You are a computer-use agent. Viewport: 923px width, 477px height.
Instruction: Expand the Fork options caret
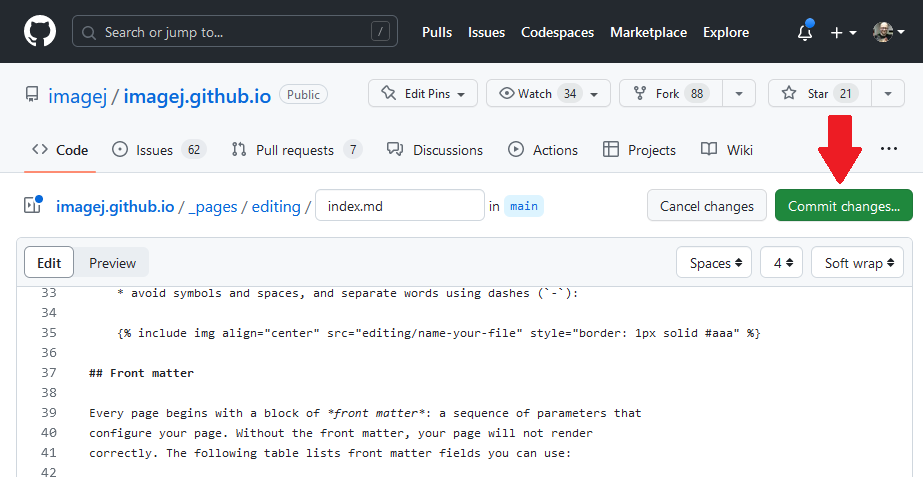(x=739, y=94)
